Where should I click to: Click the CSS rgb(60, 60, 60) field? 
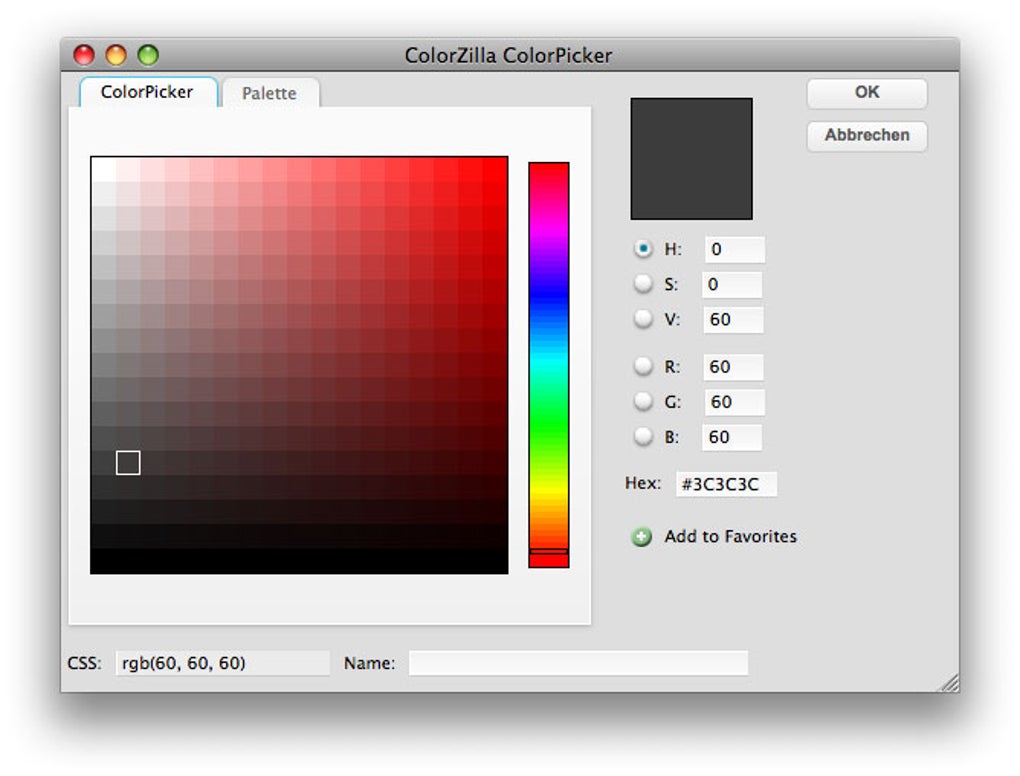220,662
